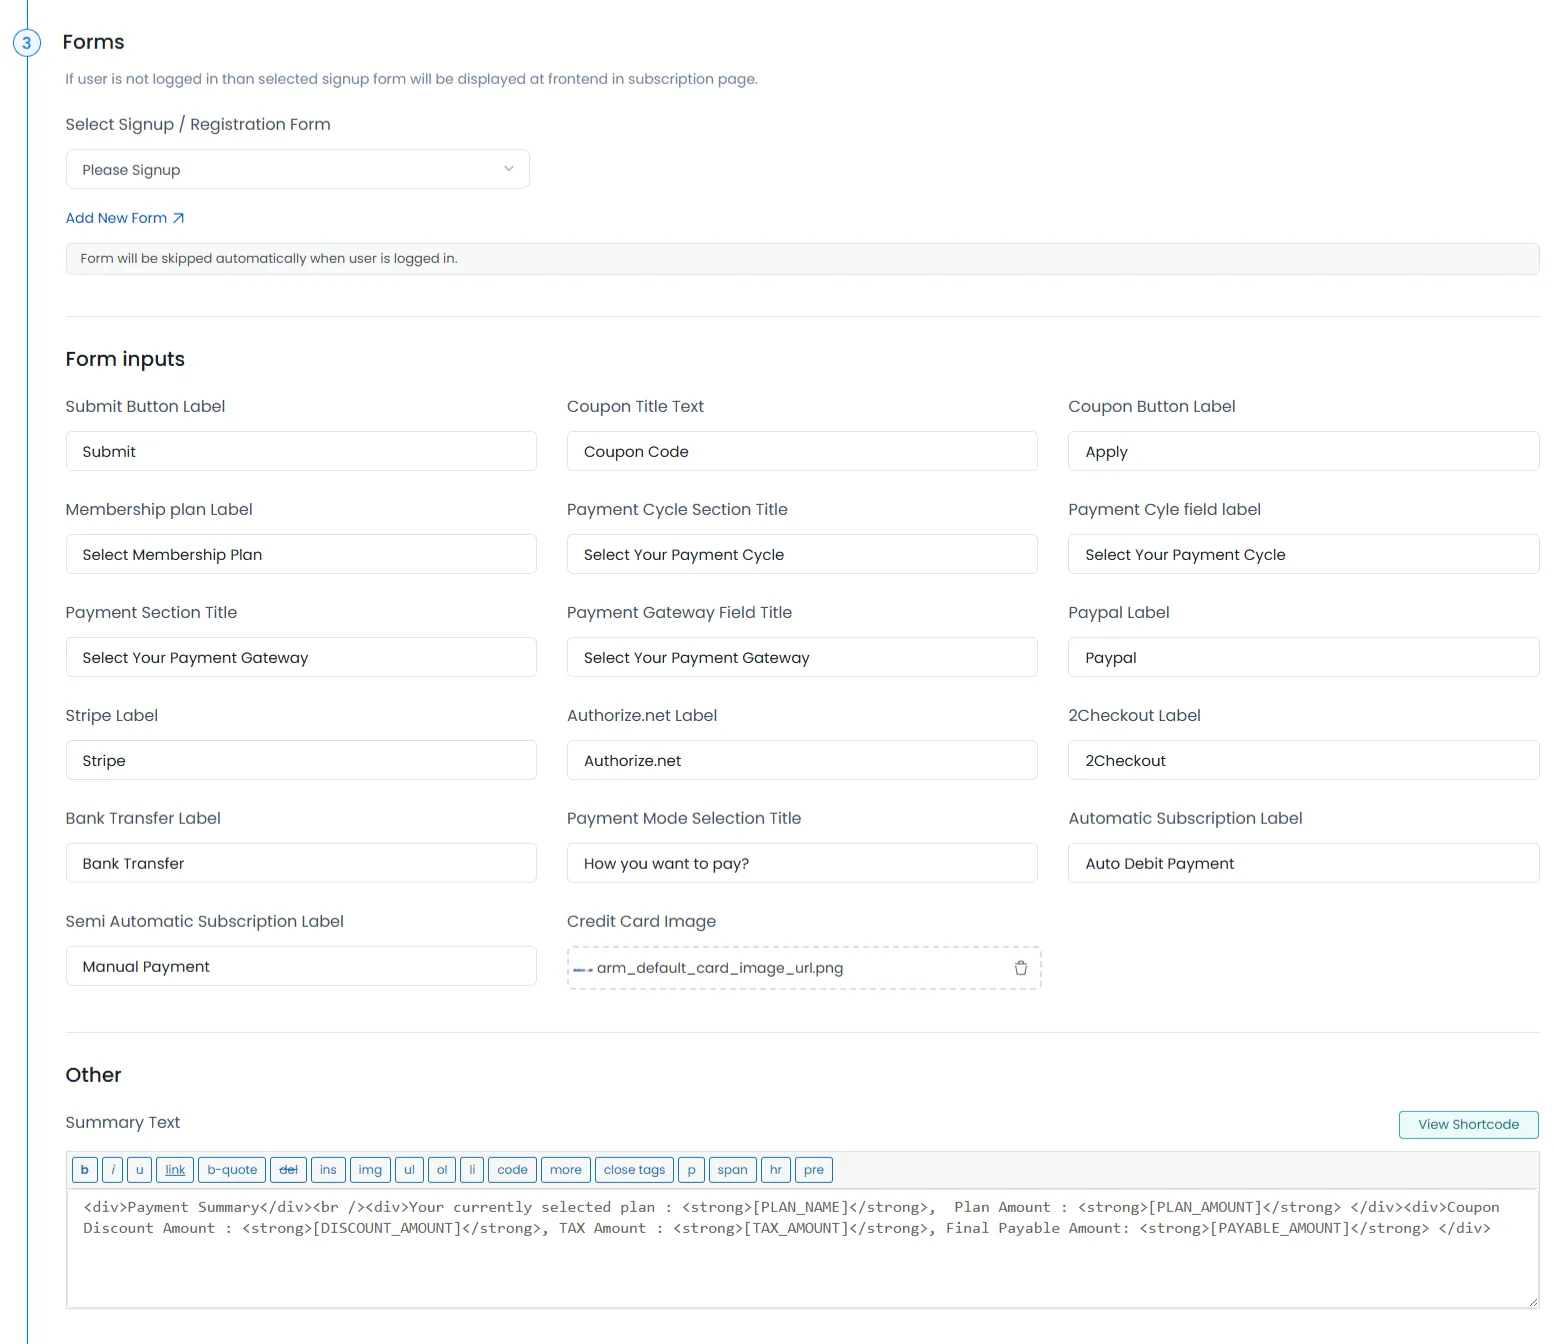Apply strikethrough with the del button

point(288,1169)
